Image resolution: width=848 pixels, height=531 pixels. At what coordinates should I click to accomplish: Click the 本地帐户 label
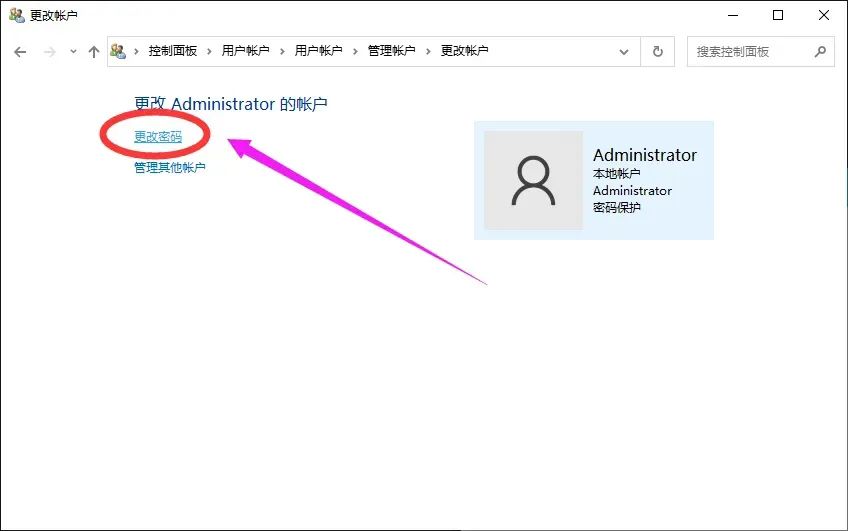617,174
